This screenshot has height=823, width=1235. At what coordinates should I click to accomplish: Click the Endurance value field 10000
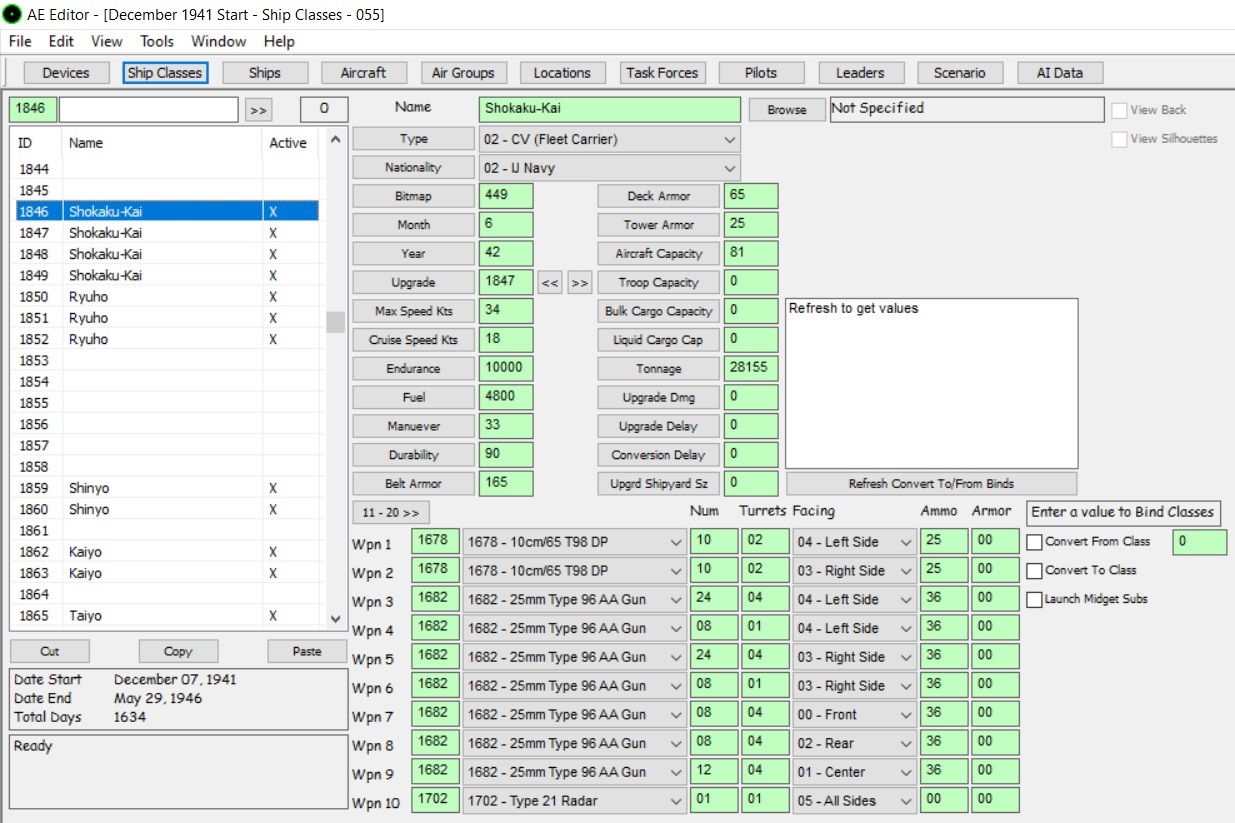[x=506, y=368]
